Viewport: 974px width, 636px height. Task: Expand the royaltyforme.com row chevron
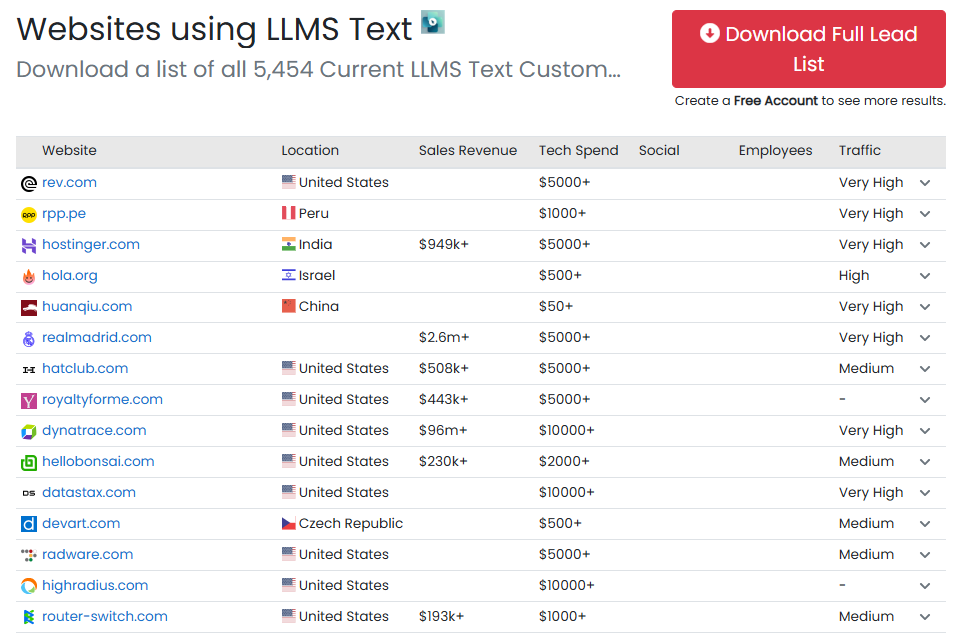coord(924,401)
